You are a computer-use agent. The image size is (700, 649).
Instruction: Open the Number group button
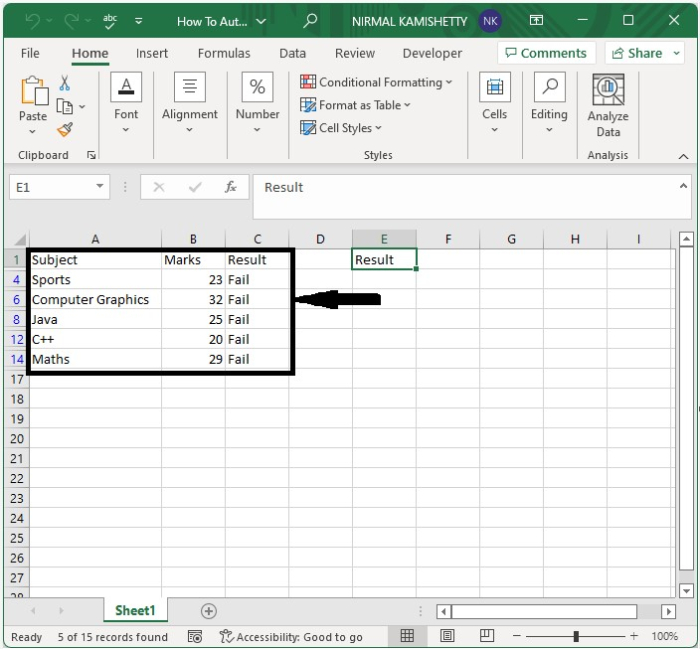pyautogui.click(x=257, y=103)
